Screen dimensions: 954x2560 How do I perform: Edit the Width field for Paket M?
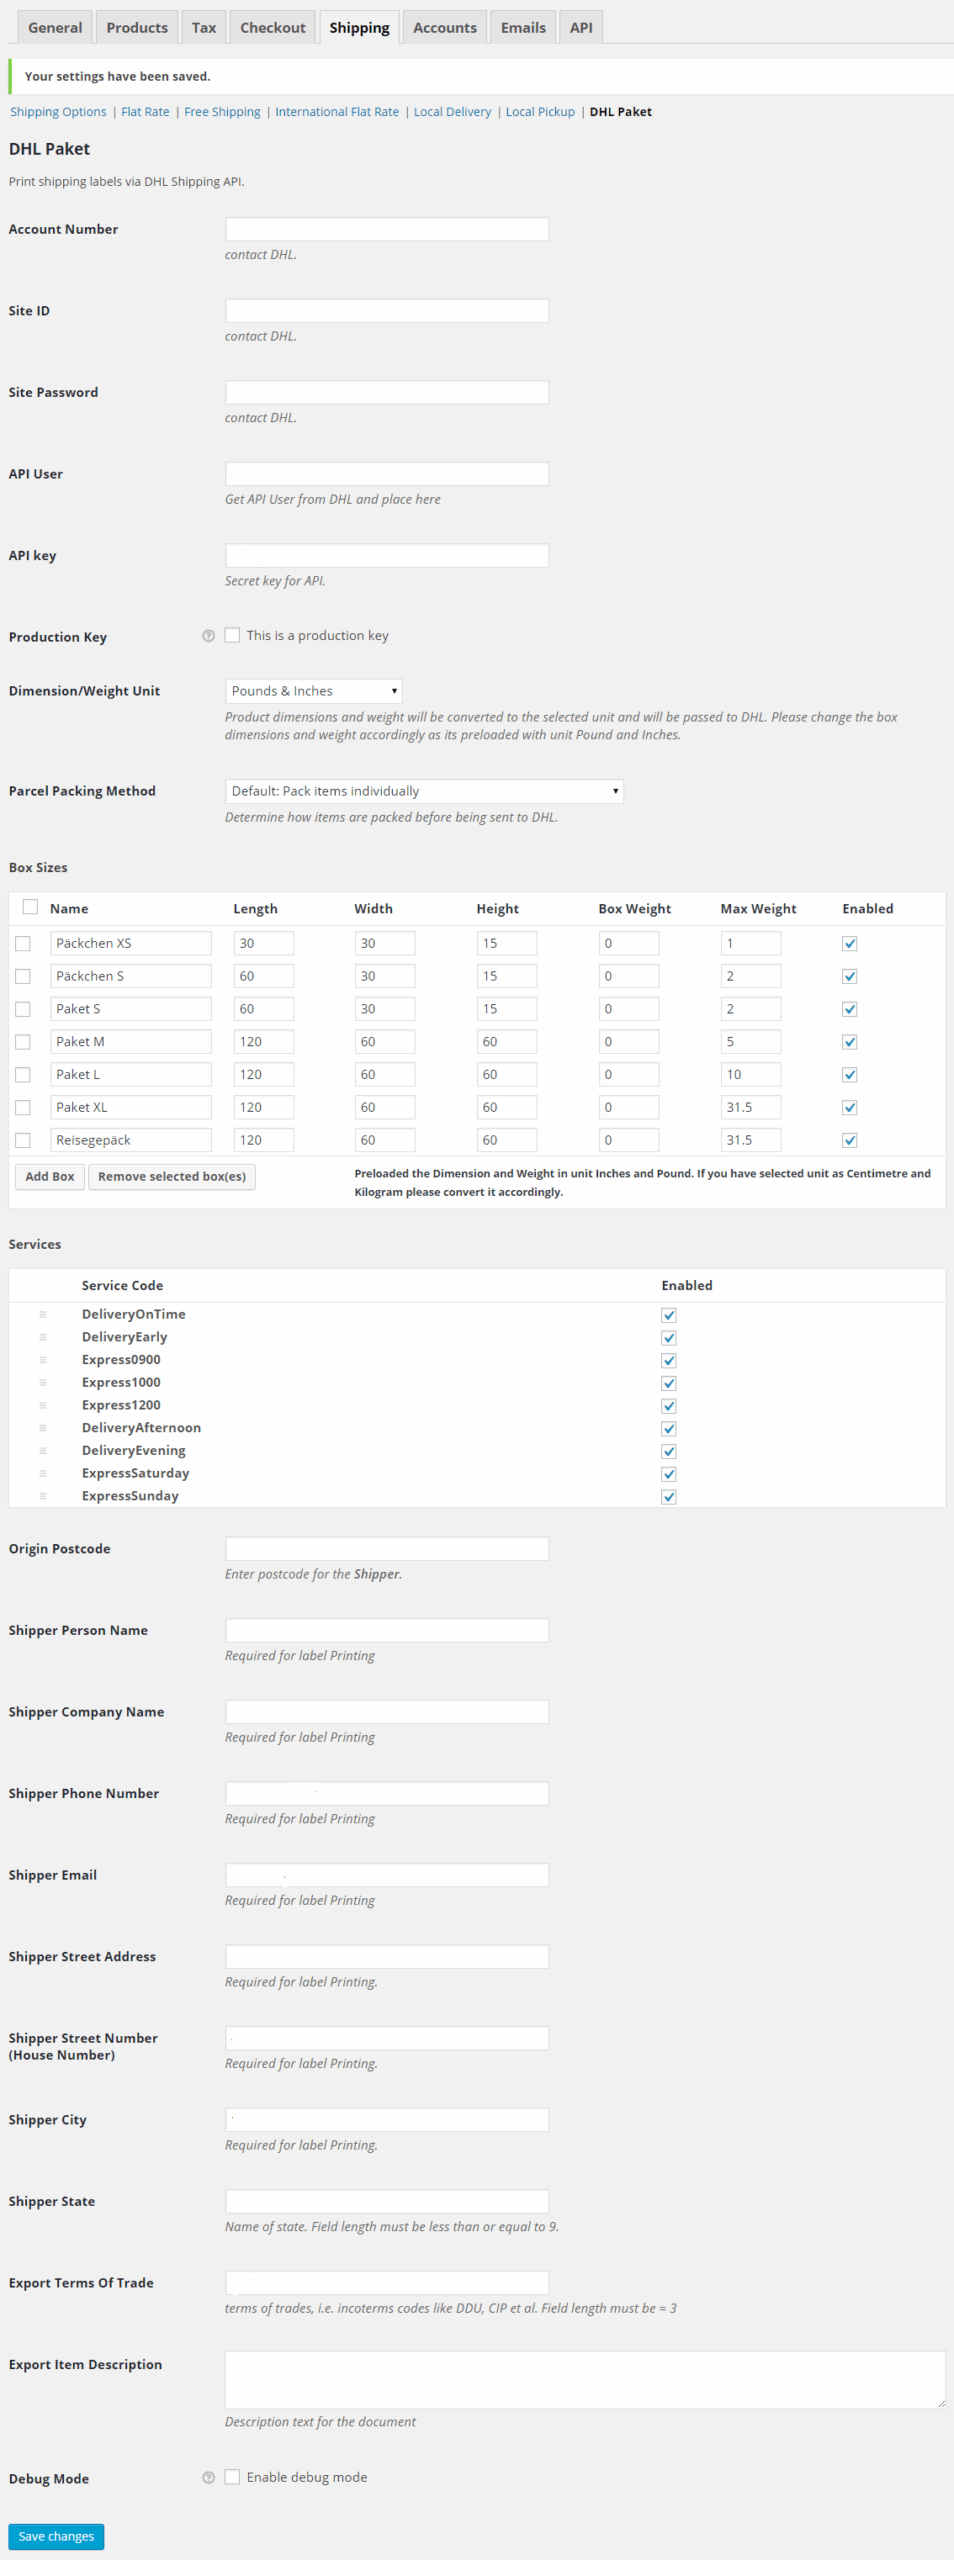(x=385, y=1042)
